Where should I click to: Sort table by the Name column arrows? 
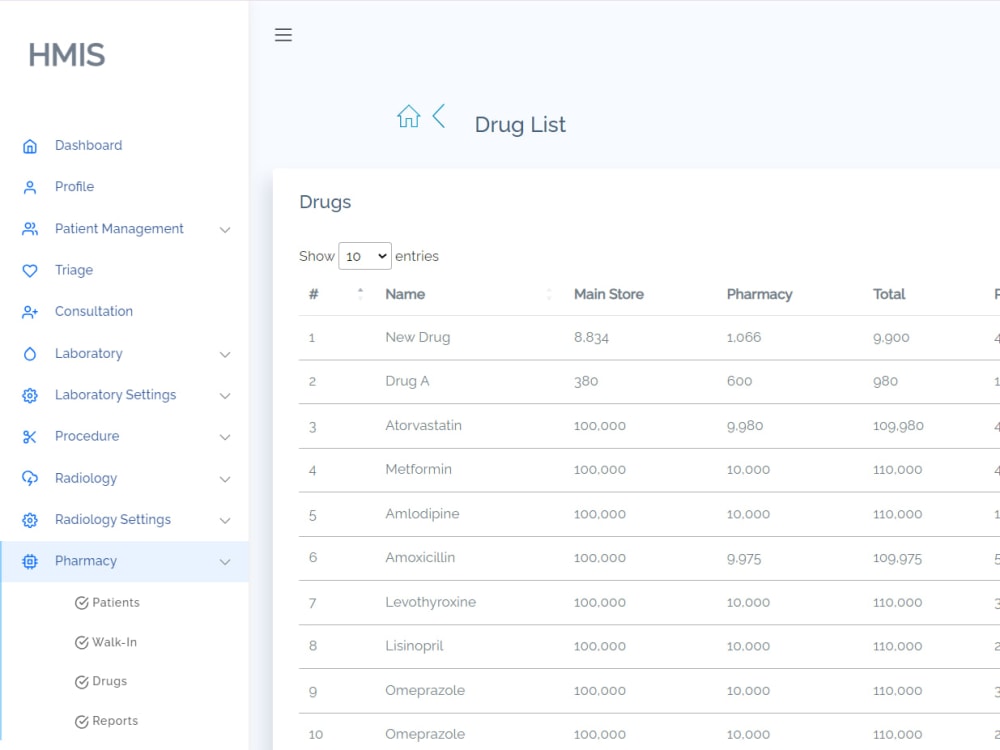tap(549, 294)
